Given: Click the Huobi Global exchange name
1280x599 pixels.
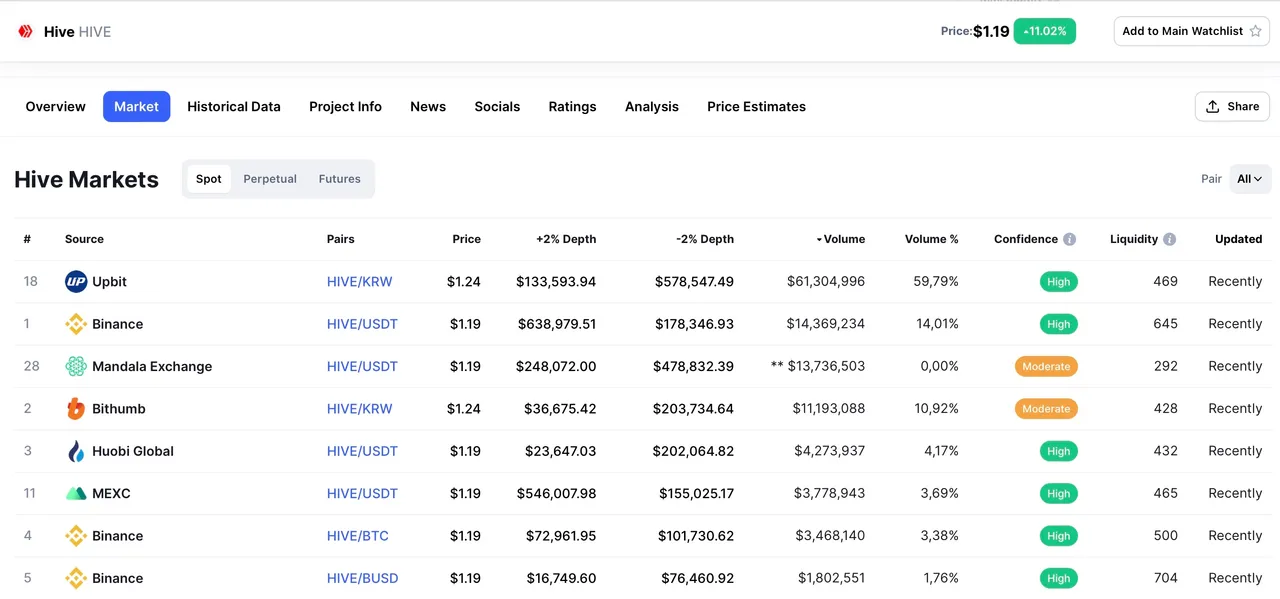Looking at the screenshot, I should pos(133,451).
